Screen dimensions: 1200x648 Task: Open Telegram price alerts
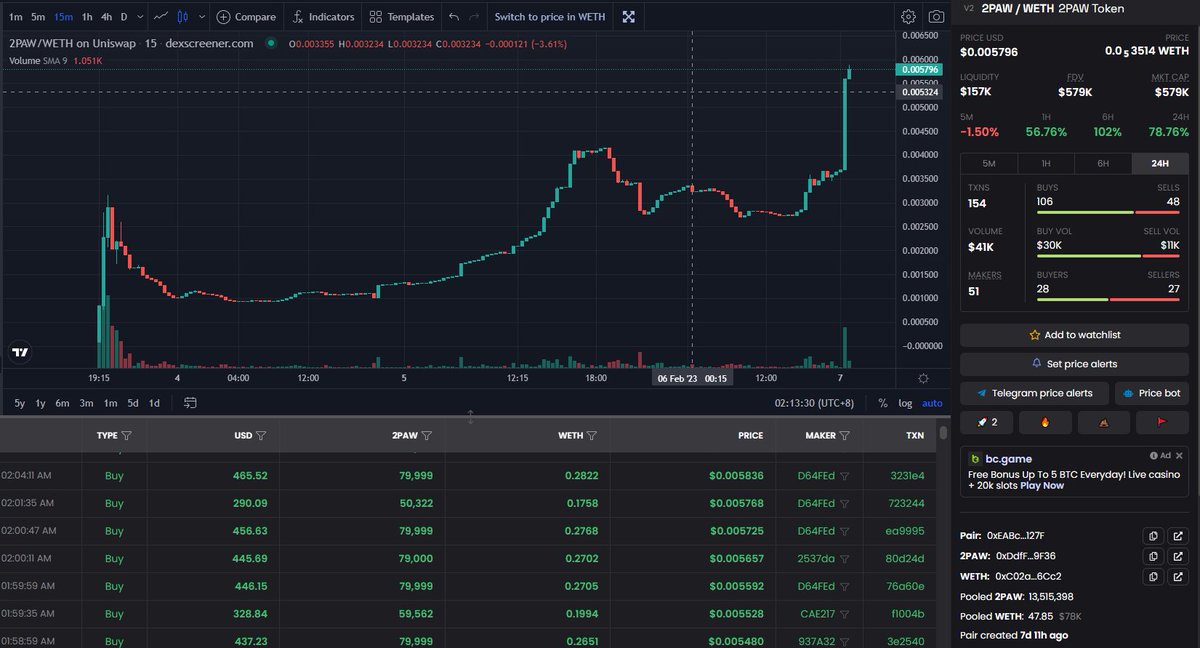pyautogui.click(x=1034, y=393)
